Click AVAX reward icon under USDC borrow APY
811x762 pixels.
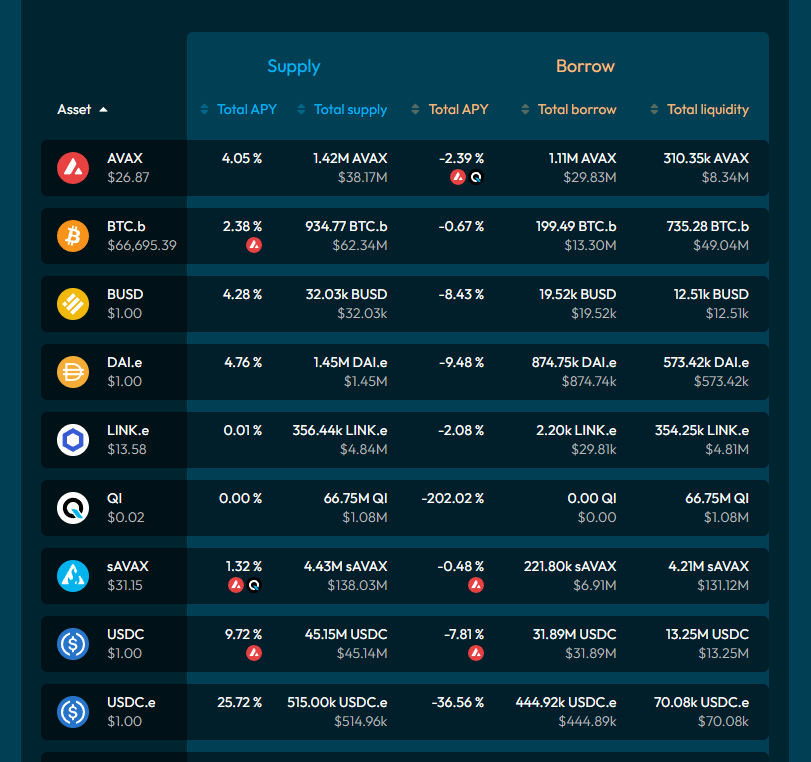[x=476, y=653]
